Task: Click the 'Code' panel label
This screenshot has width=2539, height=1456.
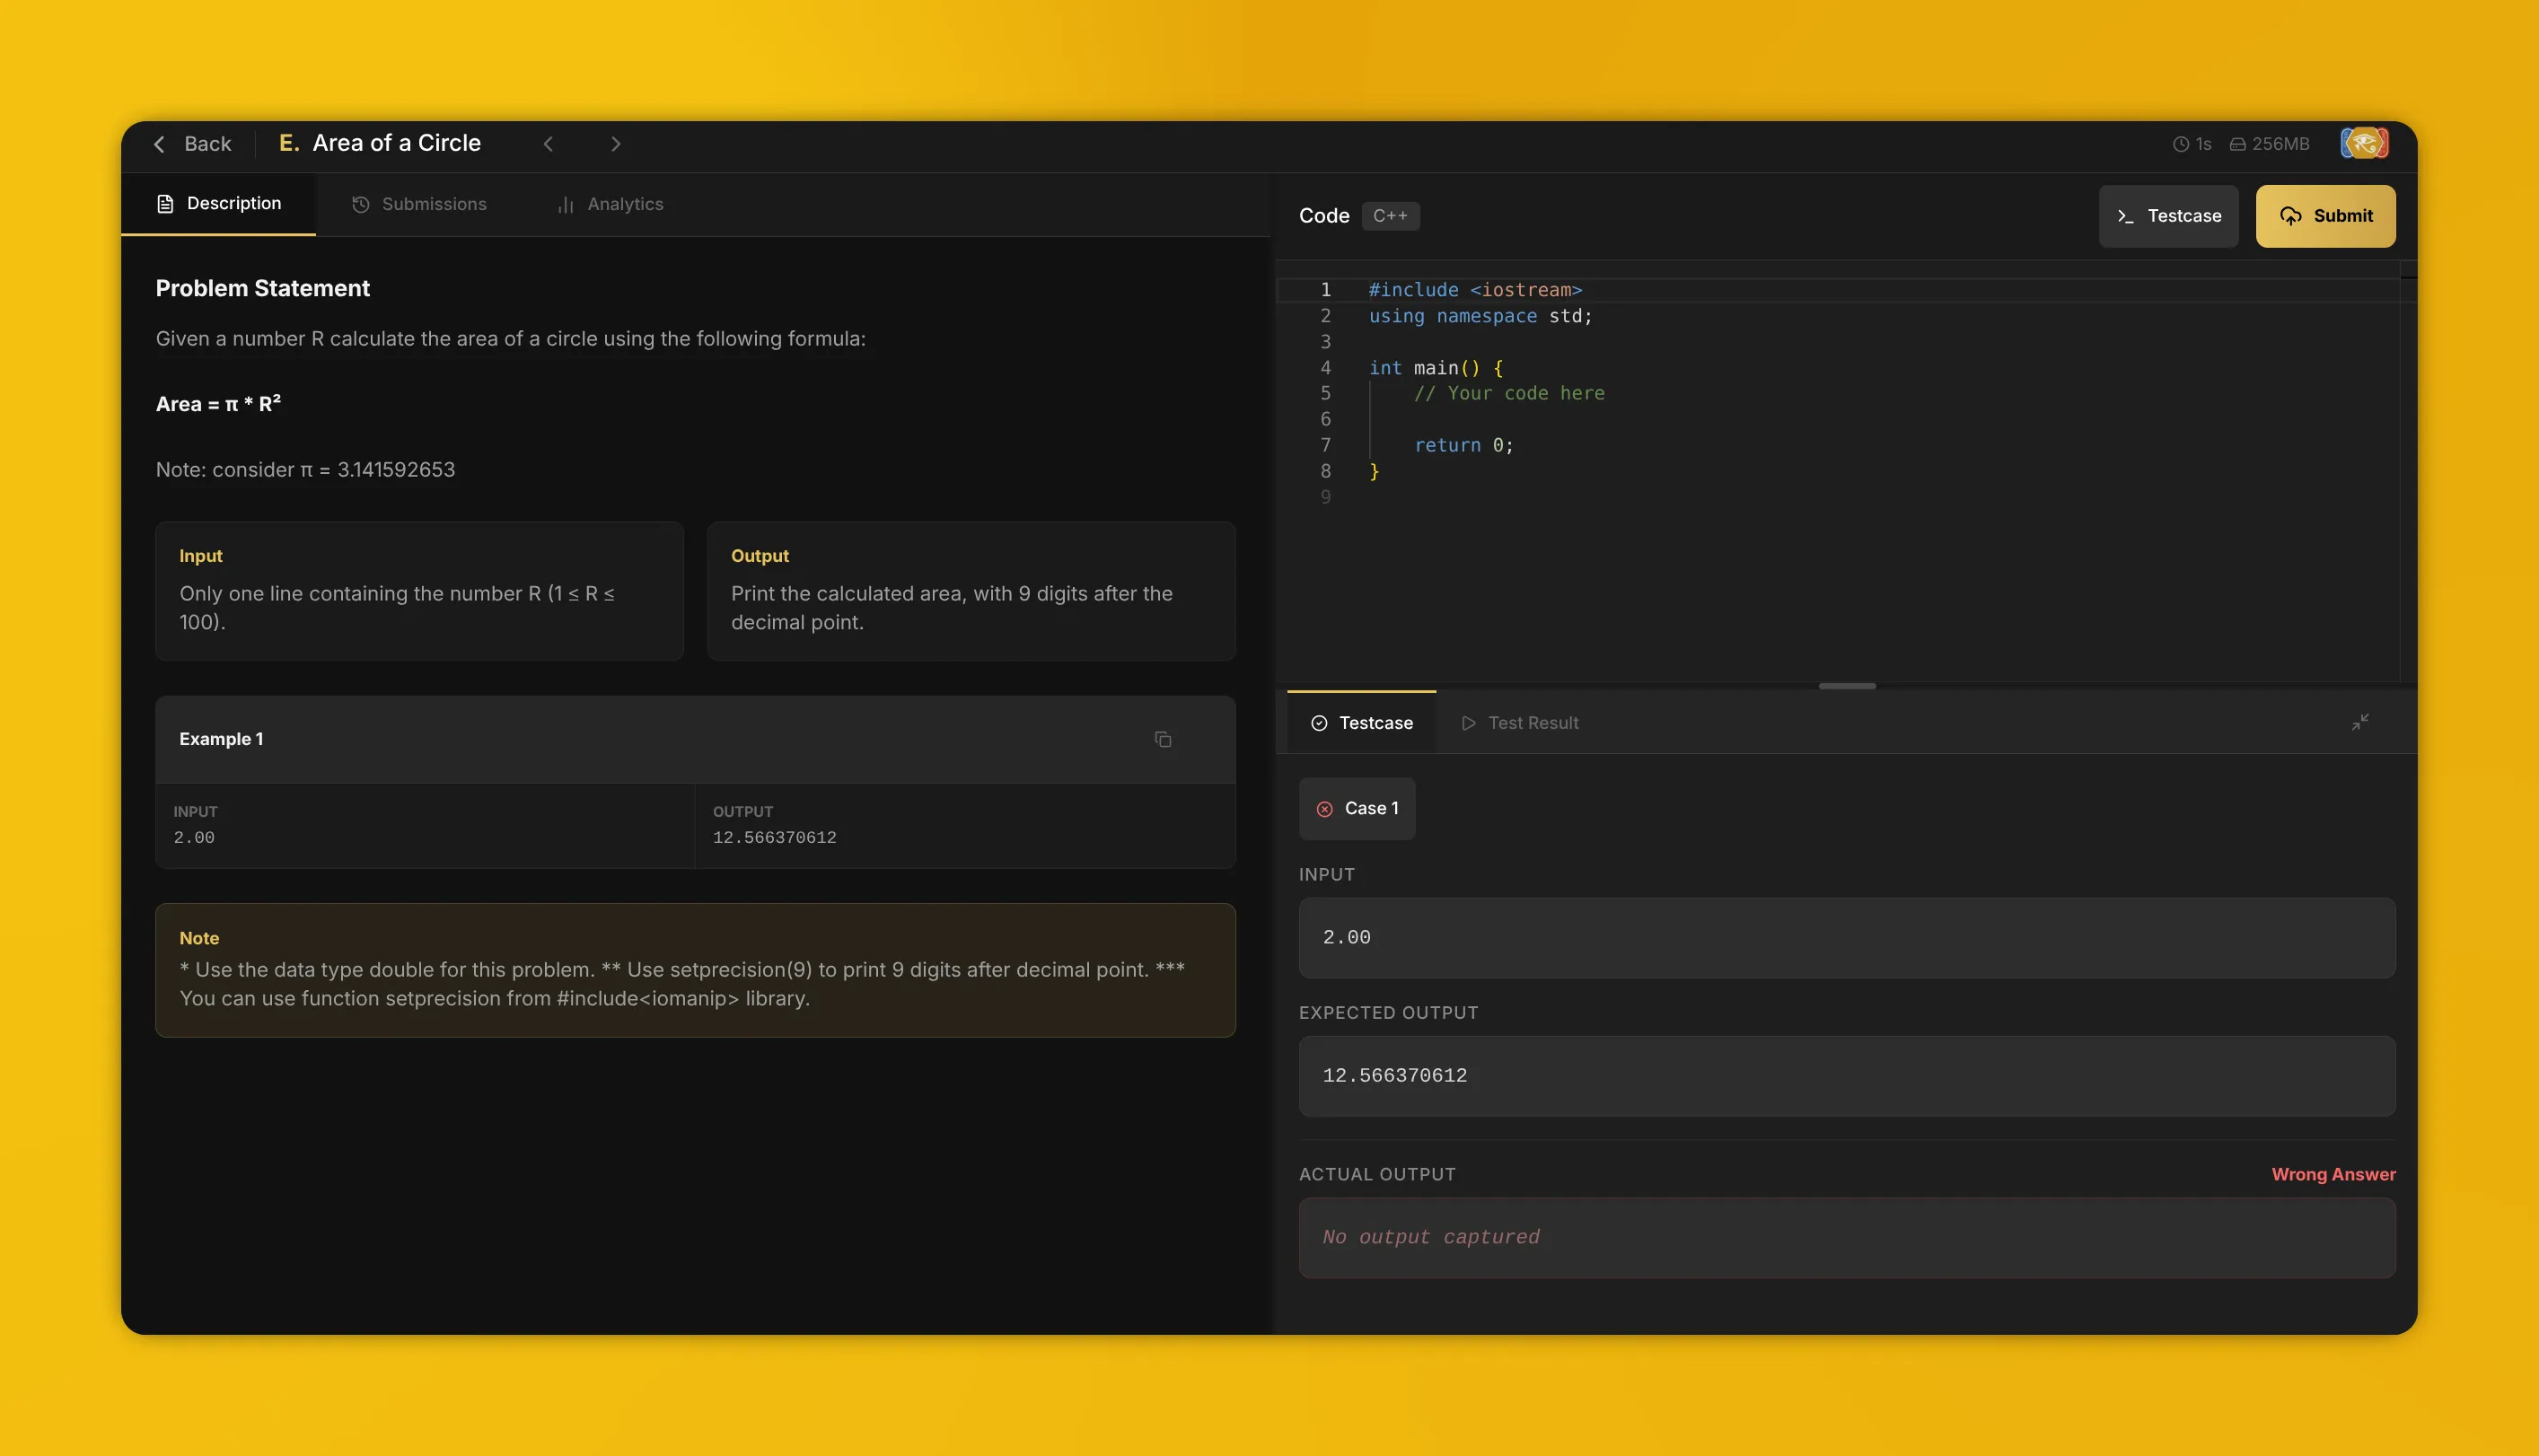Action: click(x=1324, y=216)
